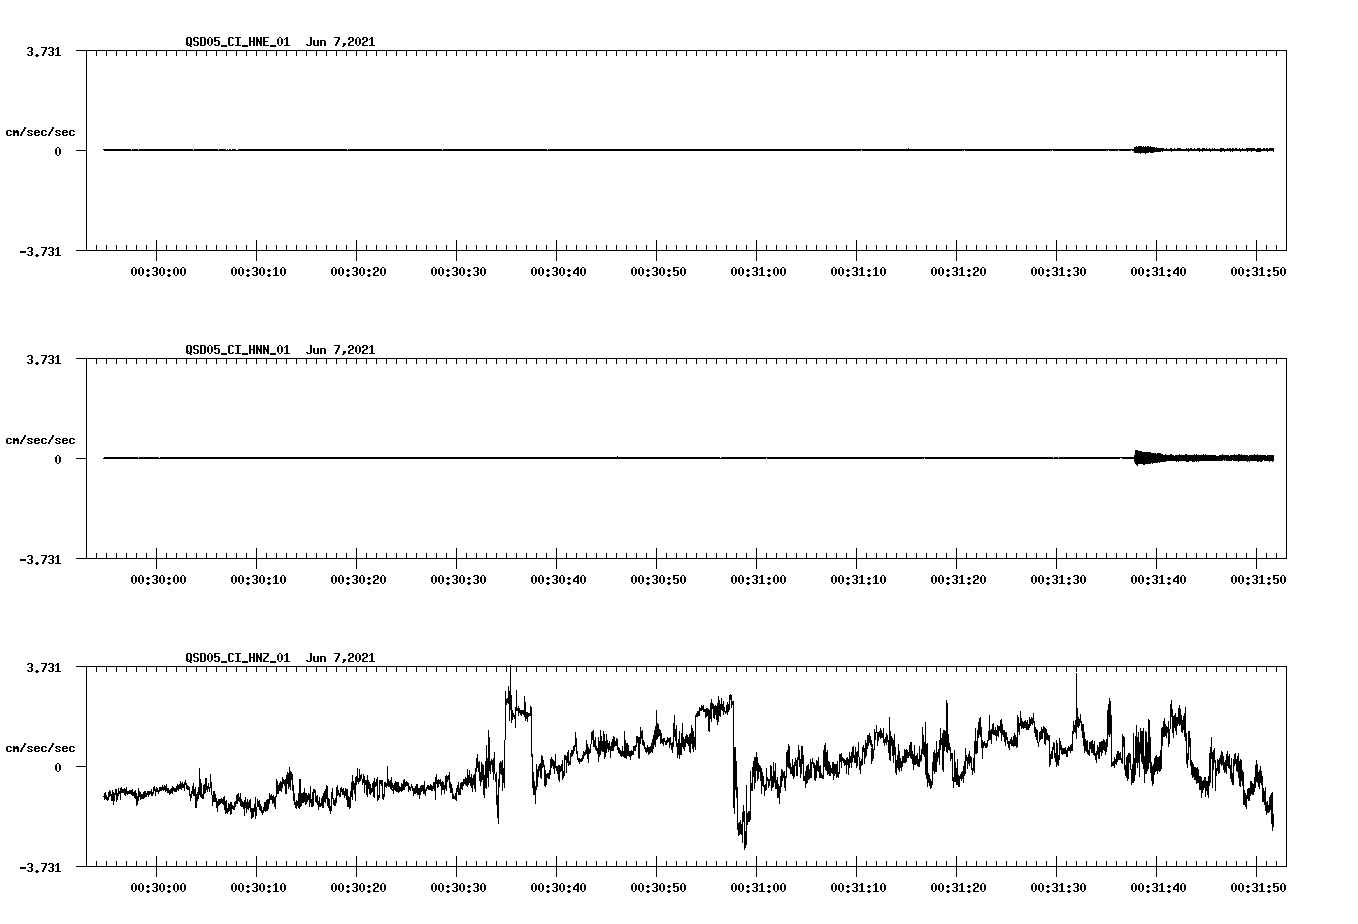1358x924 pixels.
Task: Click the 00:30:30 time label under HNZ plot
Action: (x=458, y=888)
